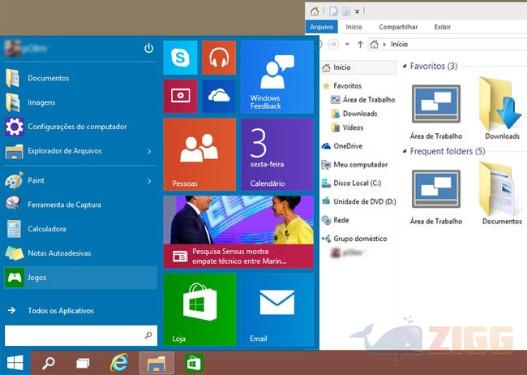Open Documentos from Start menu
The width and height of the screenshot is (527, 375).
click(x=81, y=78)
